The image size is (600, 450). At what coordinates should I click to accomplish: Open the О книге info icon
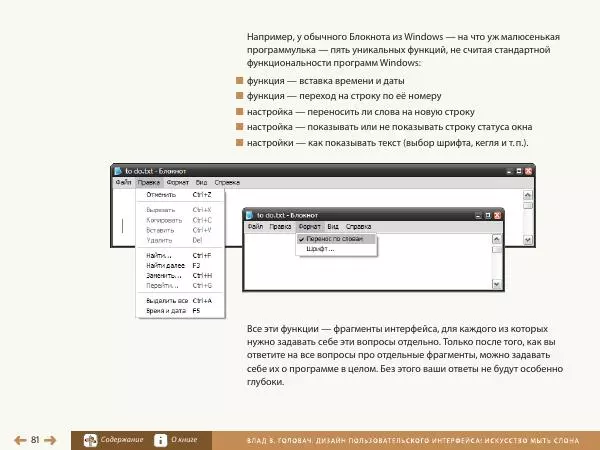coord(160,440)
